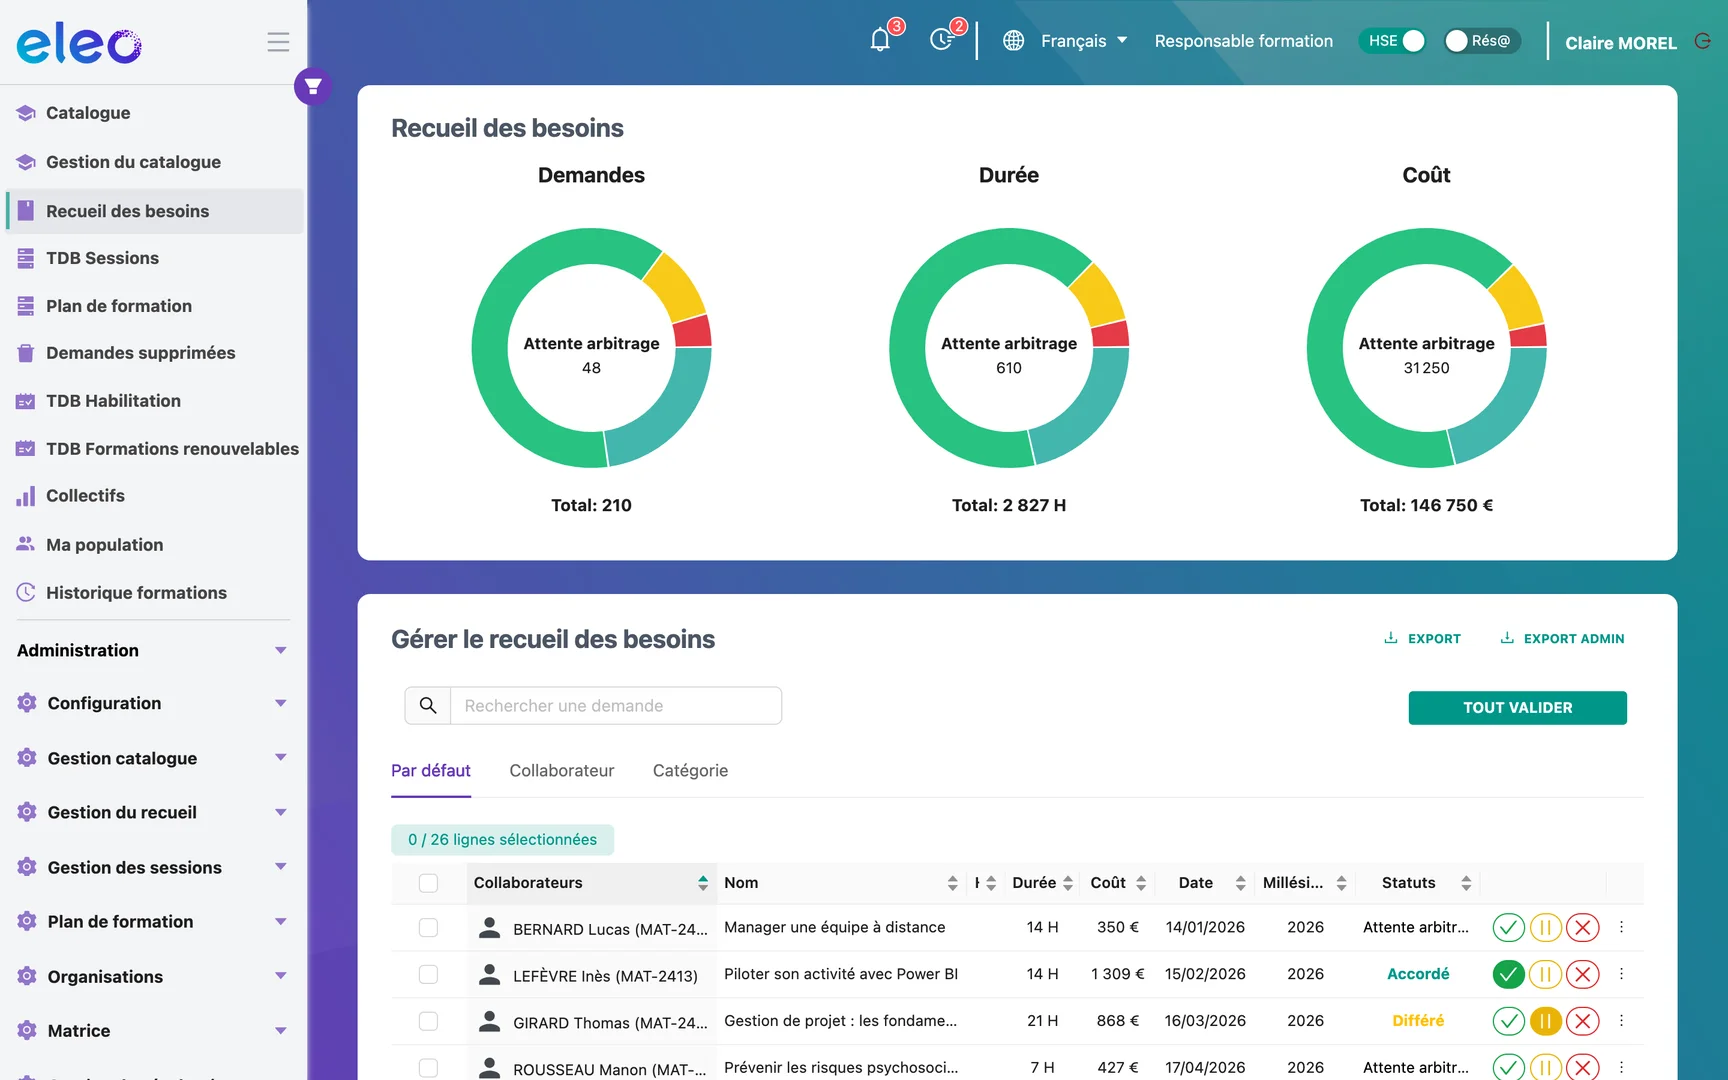
Task: Select the GIRARD Thomas row checkbox
Action: (x=428, y=1021)
